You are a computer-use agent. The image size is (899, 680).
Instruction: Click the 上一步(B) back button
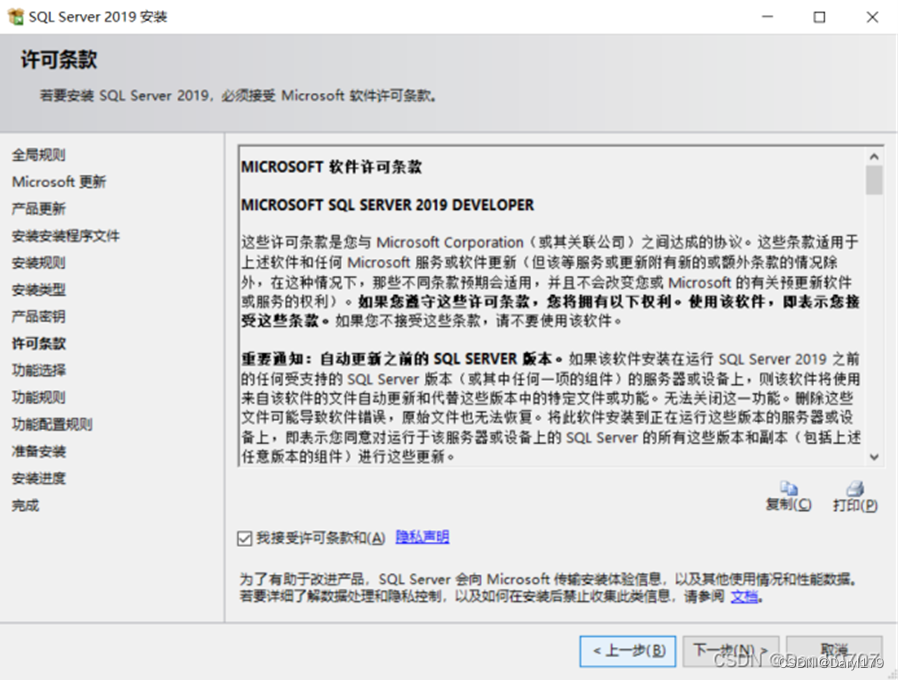[x=628, y=651]
